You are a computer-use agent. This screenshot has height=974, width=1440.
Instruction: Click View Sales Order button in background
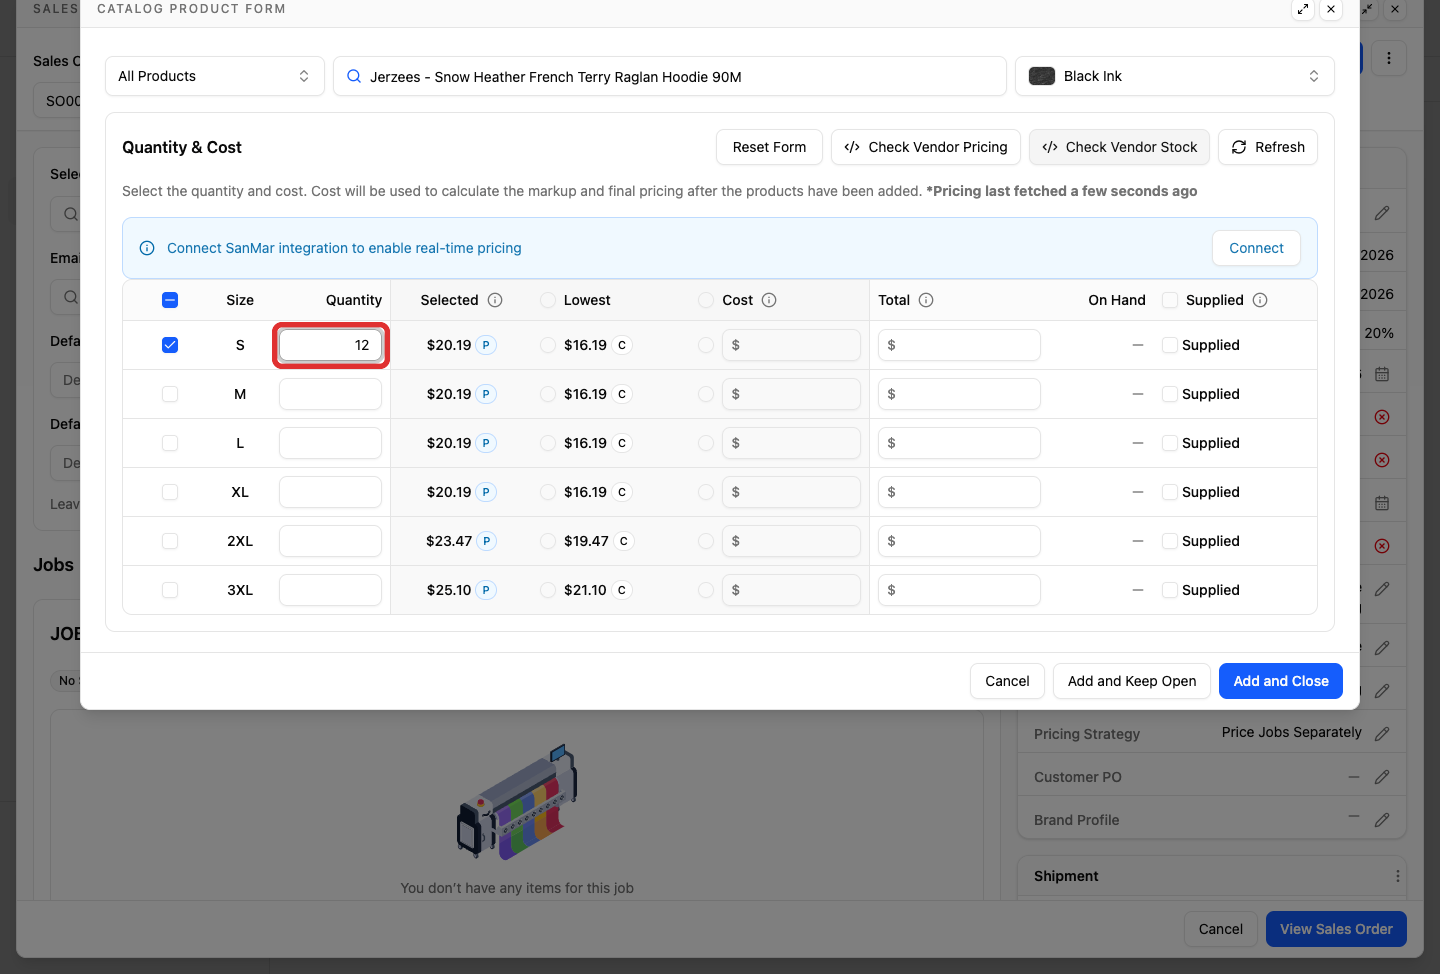click(1336, 929)
